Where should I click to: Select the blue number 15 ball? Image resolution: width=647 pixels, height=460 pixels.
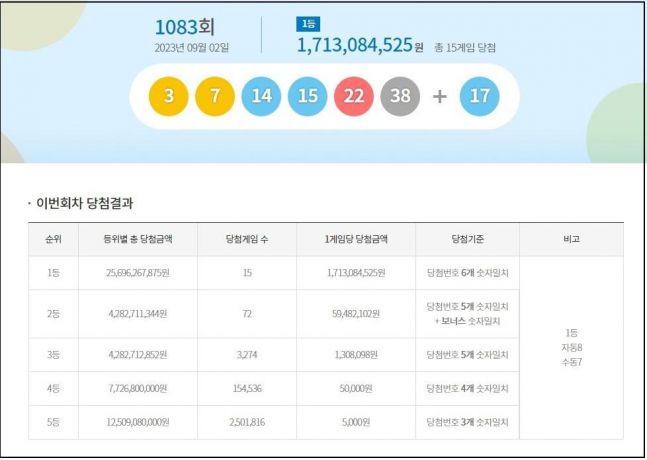click(x=307, y=96)
